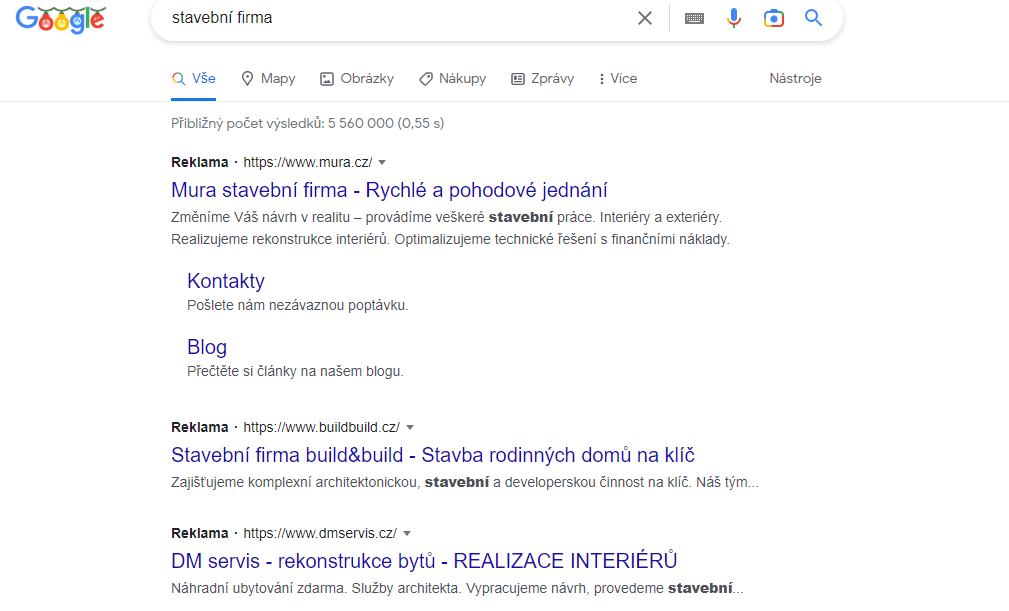Click 'Přečtěte si články na našem blogu.' text
Screen dimensions: 1009x611
click(295, 372)
